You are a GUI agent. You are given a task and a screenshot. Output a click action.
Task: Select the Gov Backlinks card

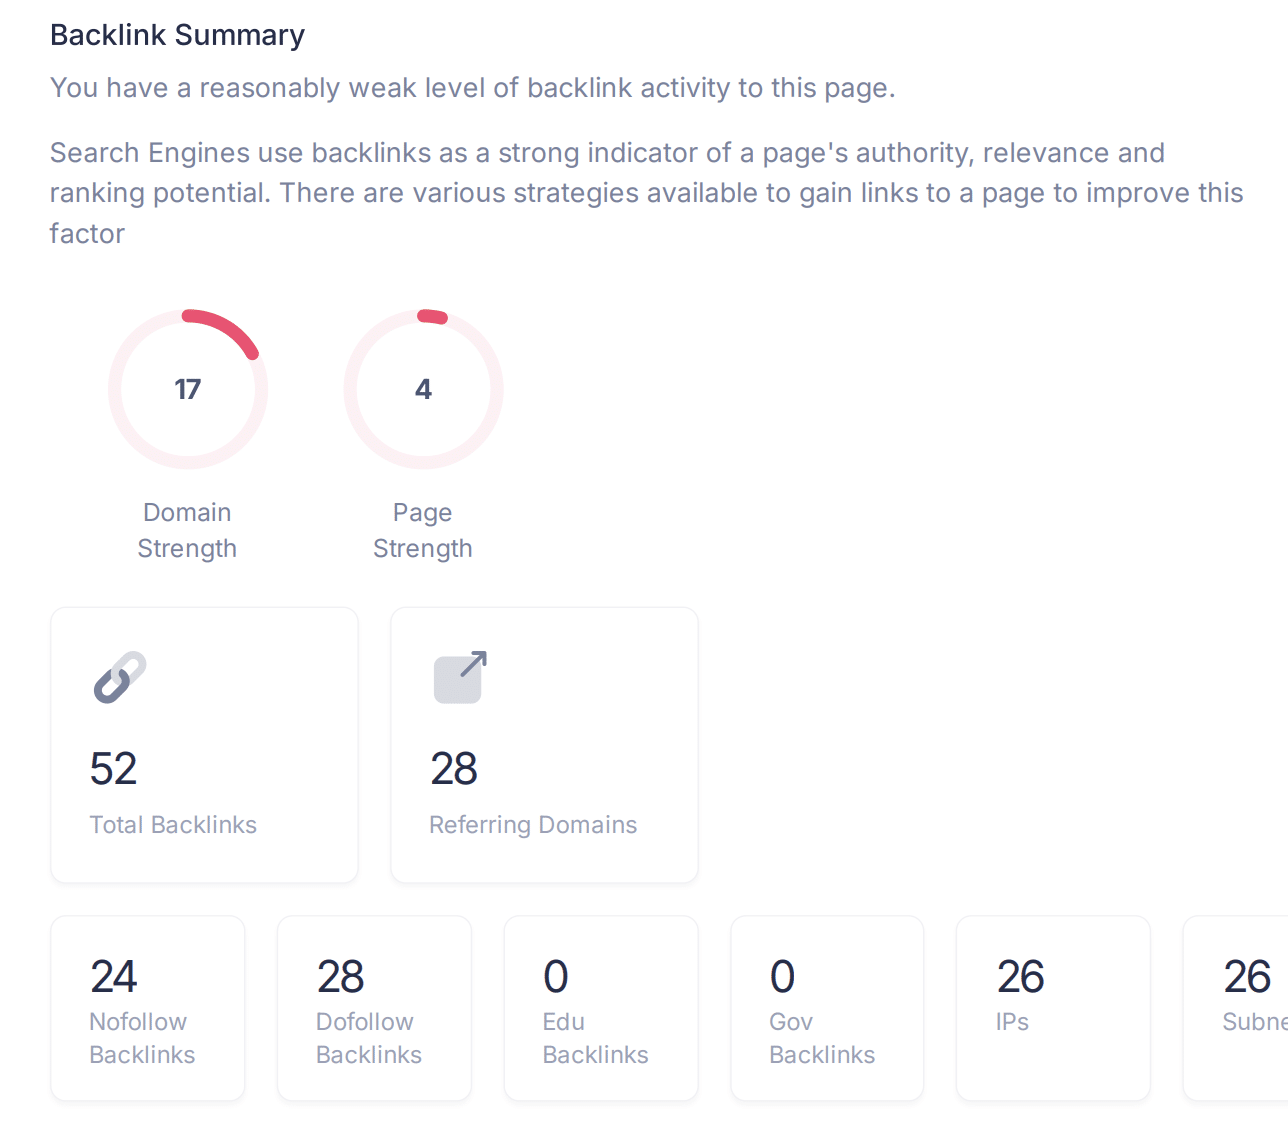pyautogui.click(x=827, y=1008)
